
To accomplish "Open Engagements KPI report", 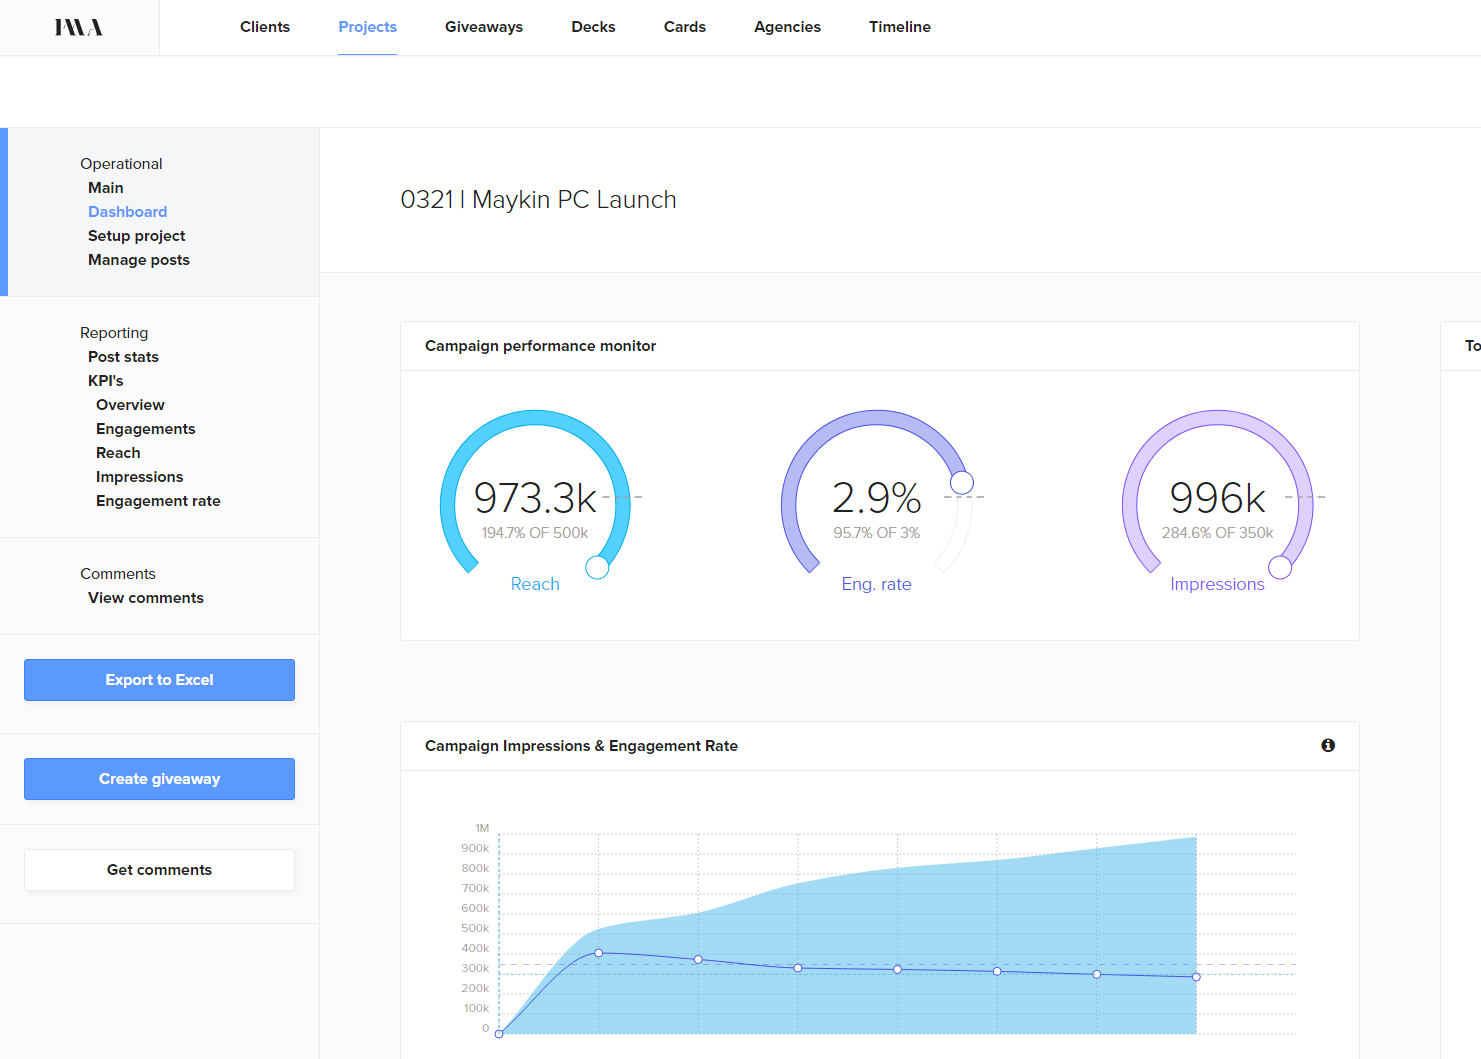I will coord(146,429).
